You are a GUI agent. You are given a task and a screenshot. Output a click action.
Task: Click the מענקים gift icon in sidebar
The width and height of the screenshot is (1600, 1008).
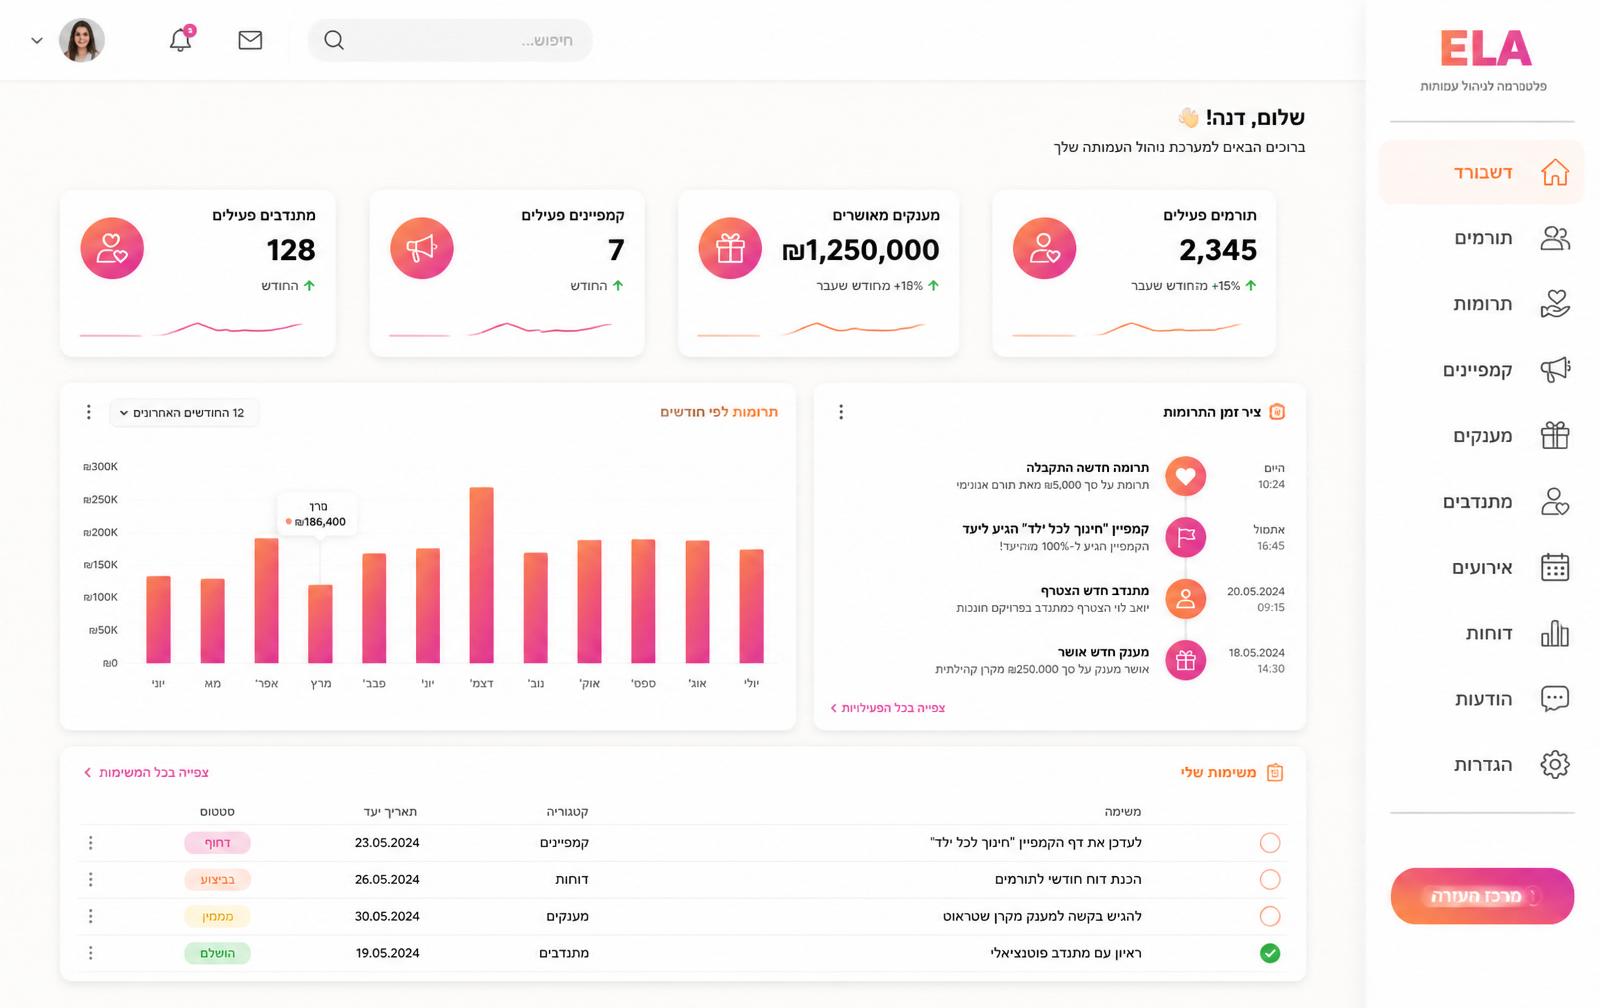[1555, 435]
